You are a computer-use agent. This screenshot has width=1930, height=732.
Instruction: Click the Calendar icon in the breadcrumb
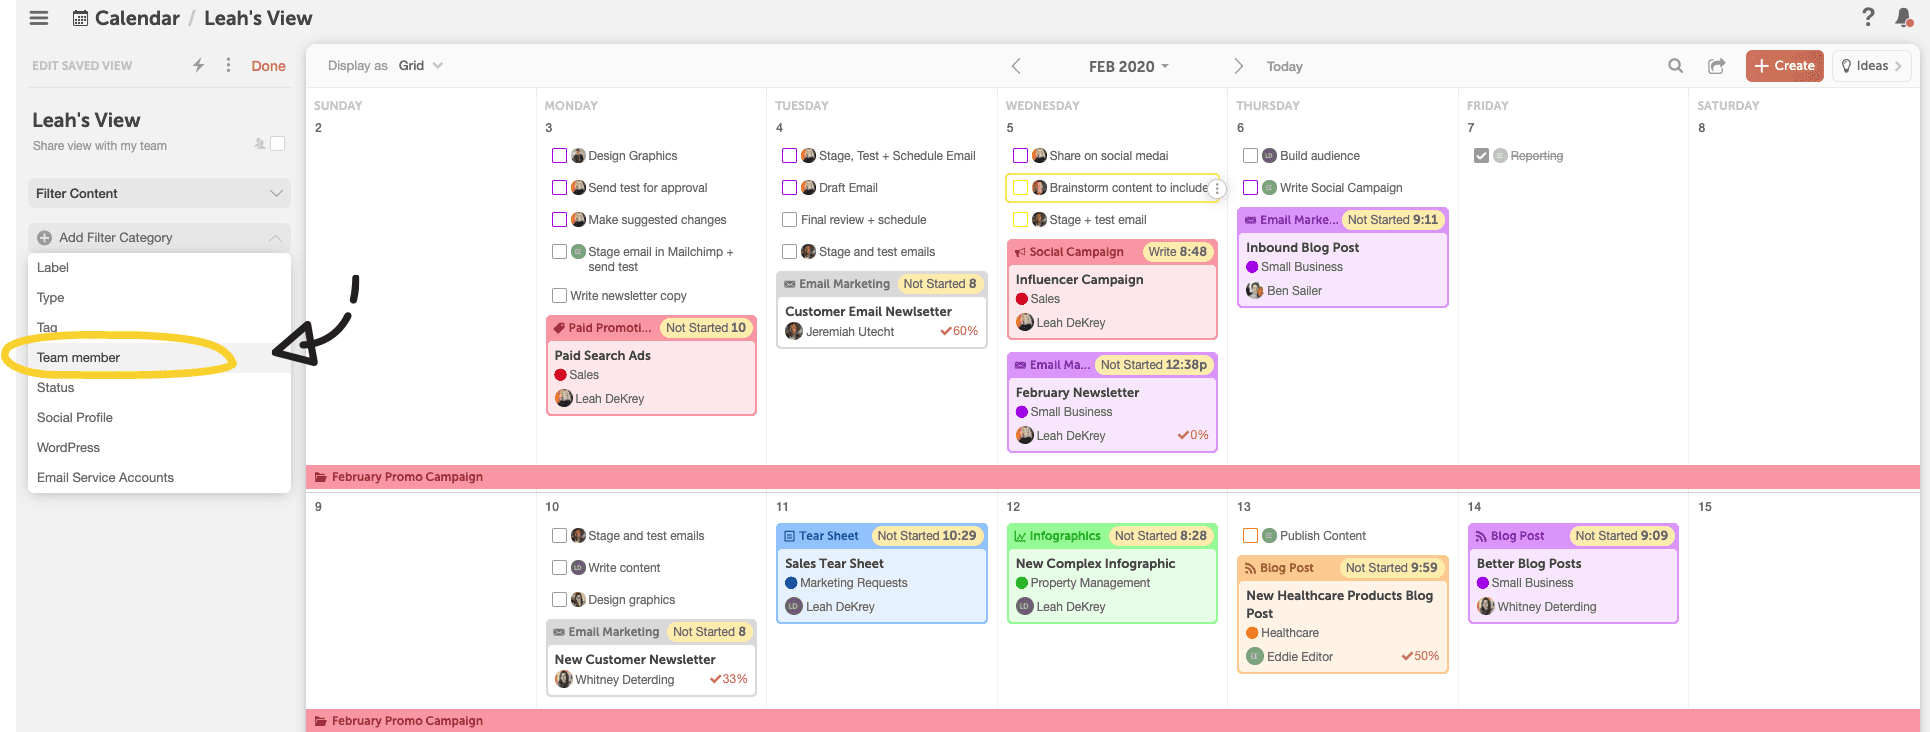tap(81, 18)
